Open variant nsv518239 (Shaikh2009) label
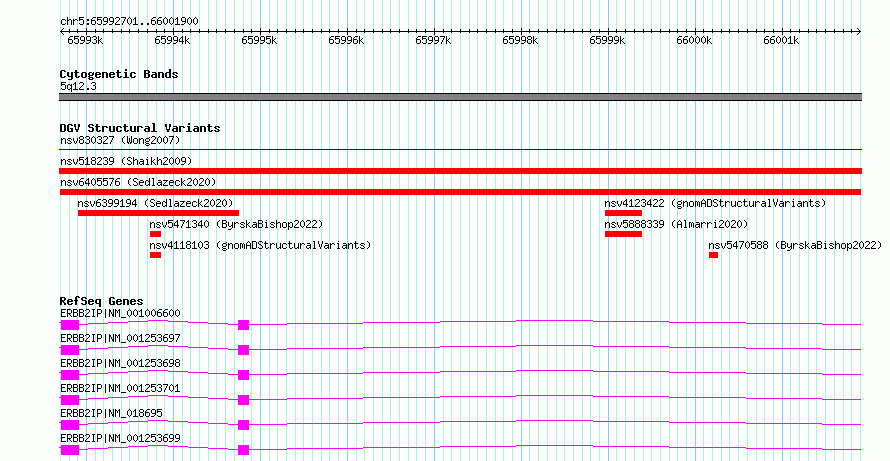The width and height of the screenshot is (890, 461). pos(126,161)
